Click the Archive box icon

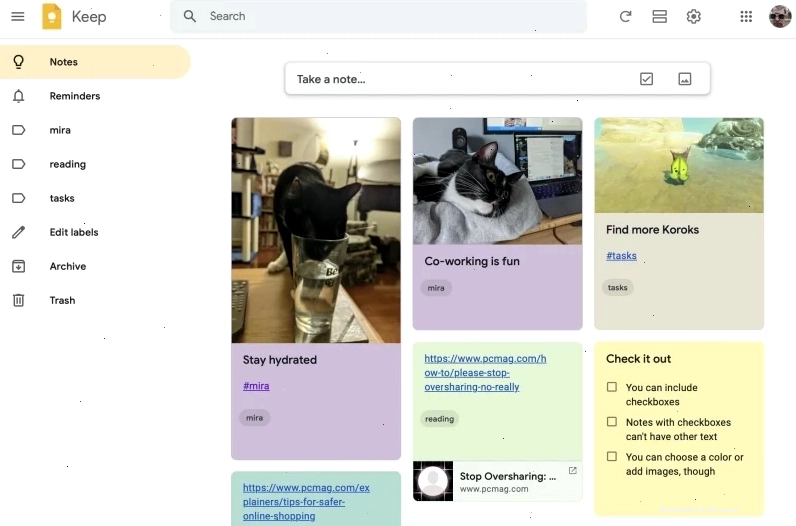click(18, 266)
